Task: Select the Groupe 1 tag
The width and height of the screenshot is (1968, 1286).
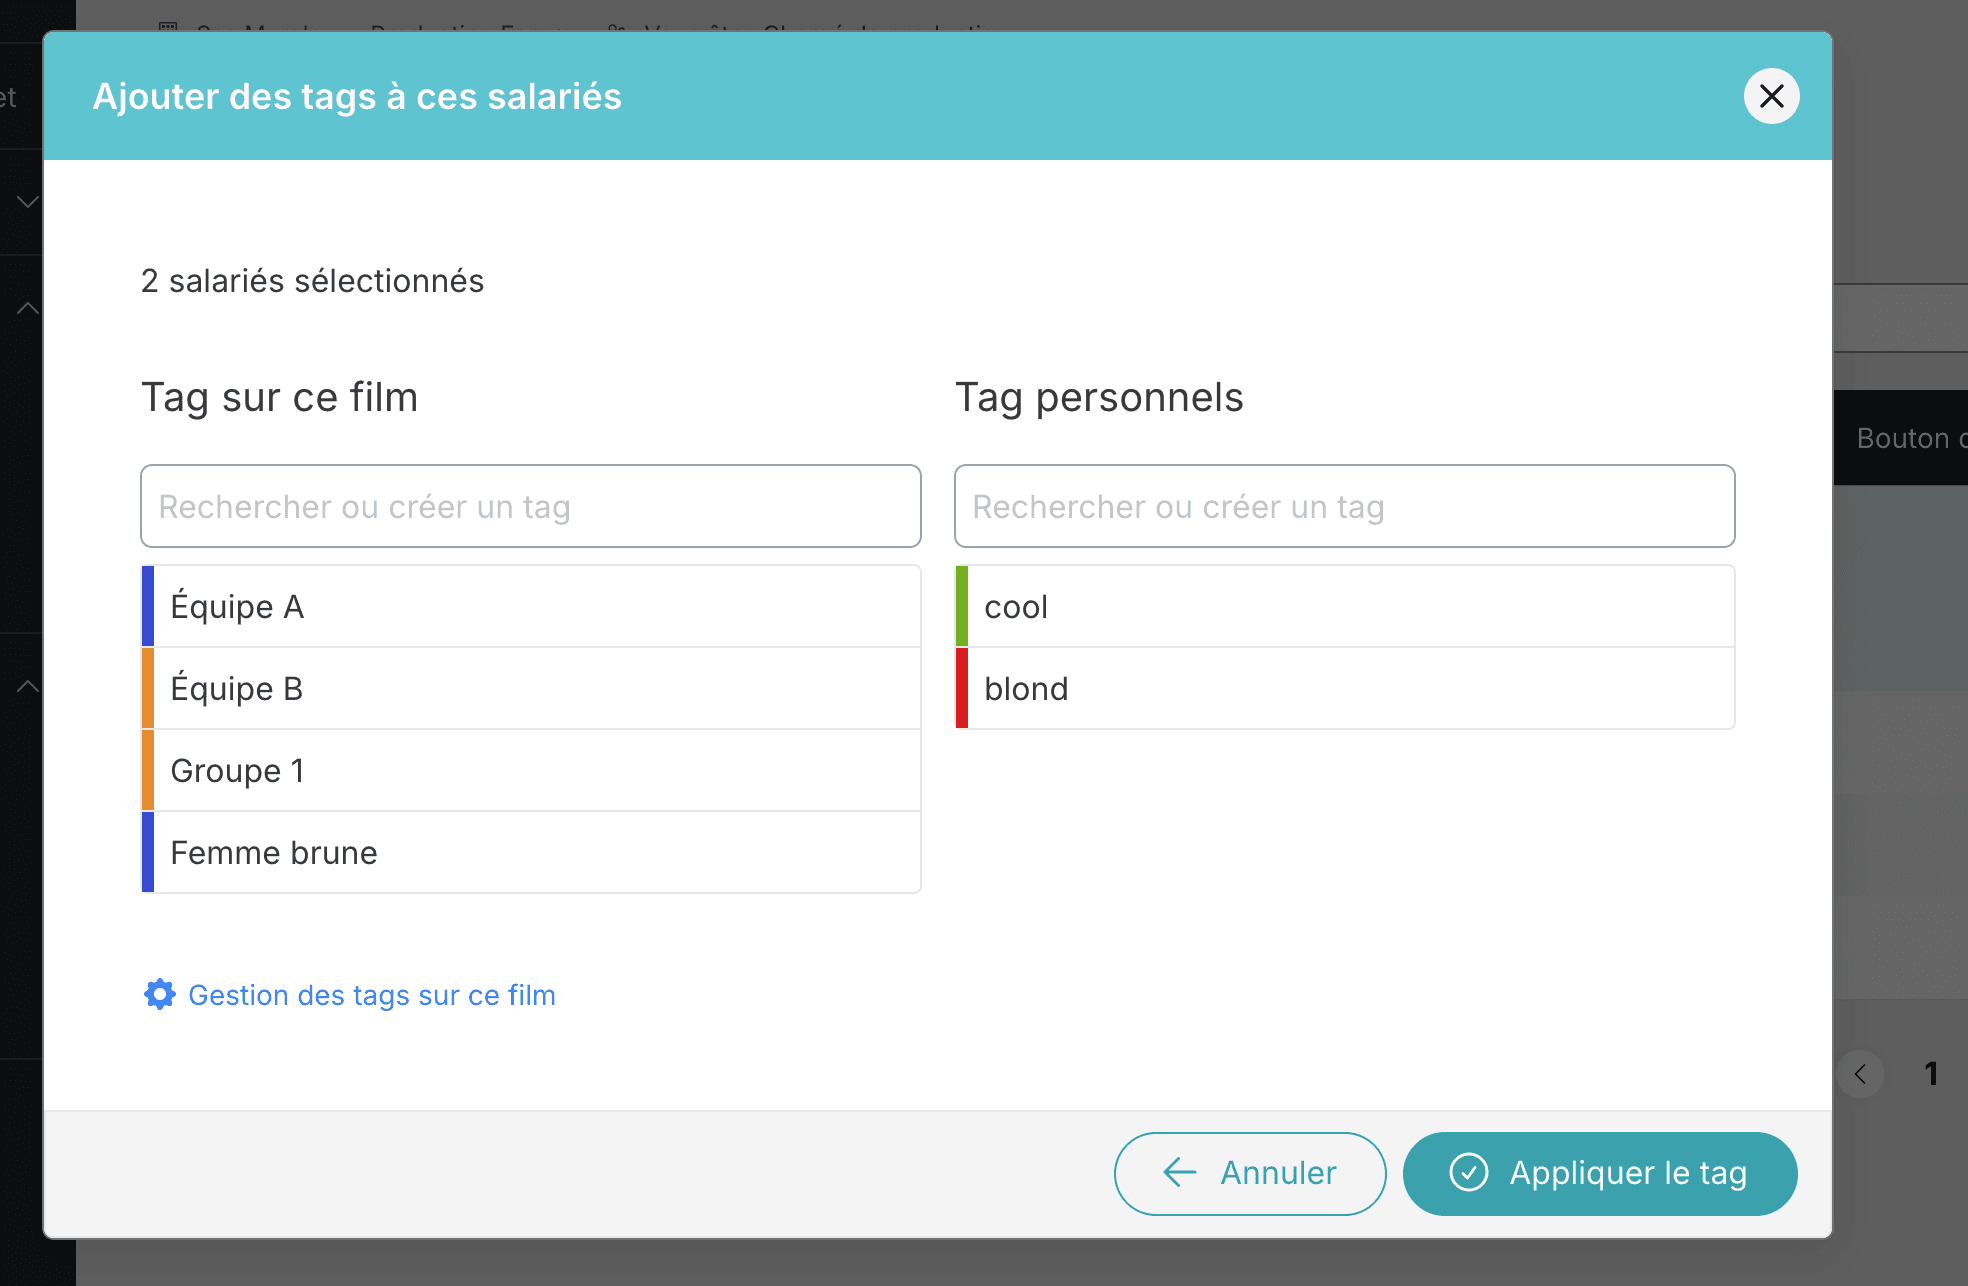Action: [531, 770]
